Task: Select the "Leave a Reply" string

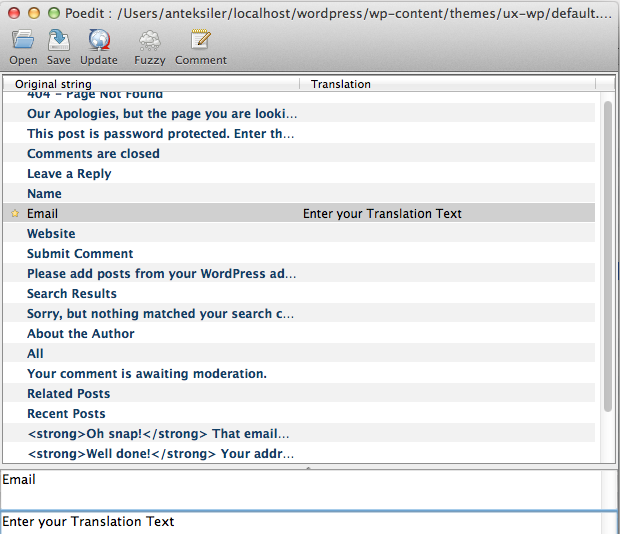Action: point(69,174)
